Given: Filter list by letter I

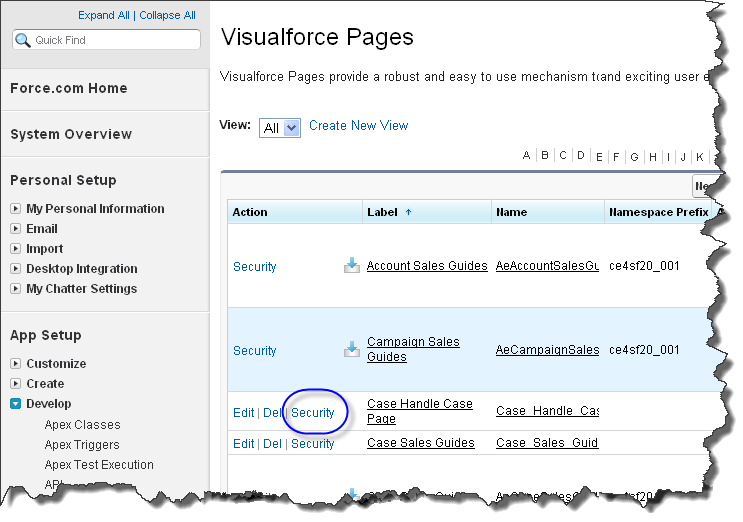Looking at the screenshot, I should (669, 157).
